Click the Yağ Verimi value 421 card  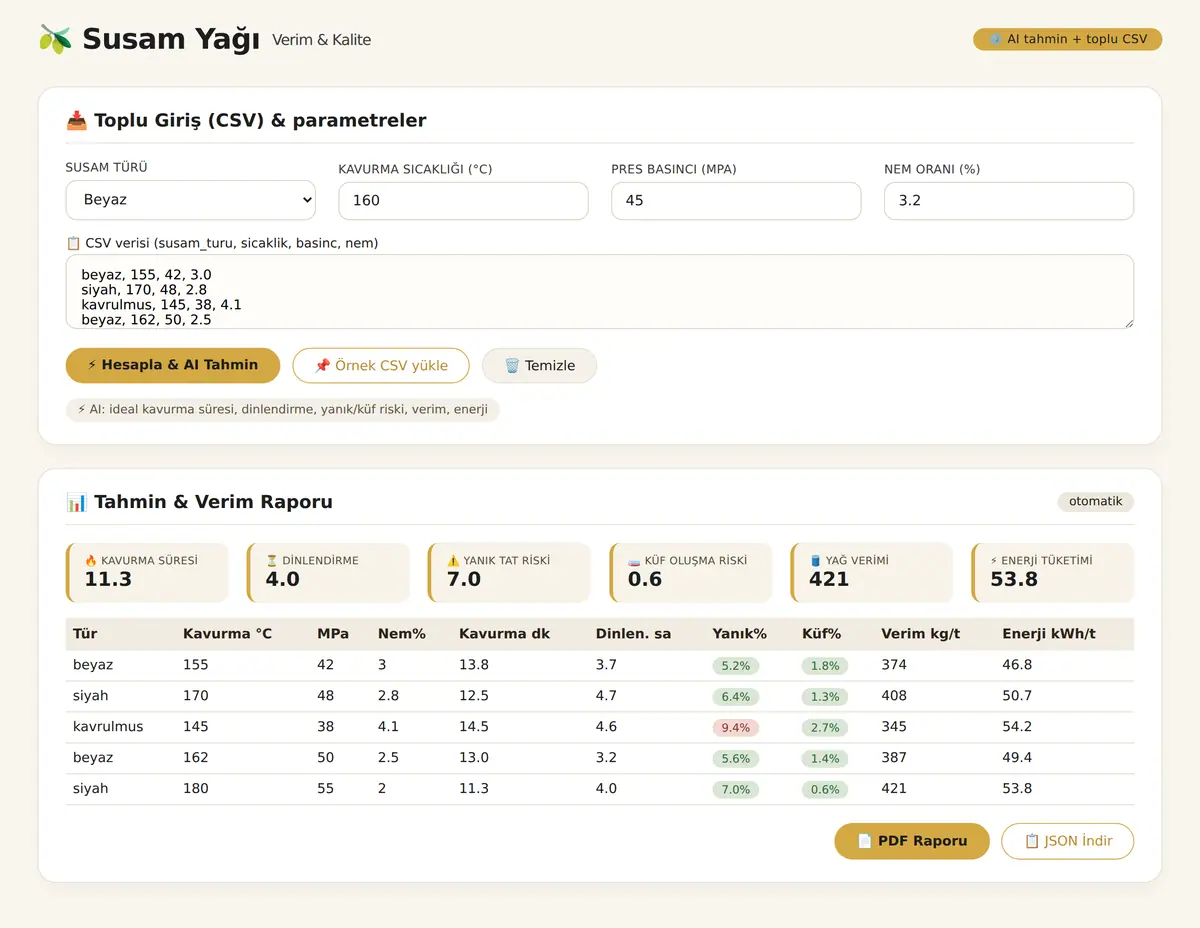871,573
